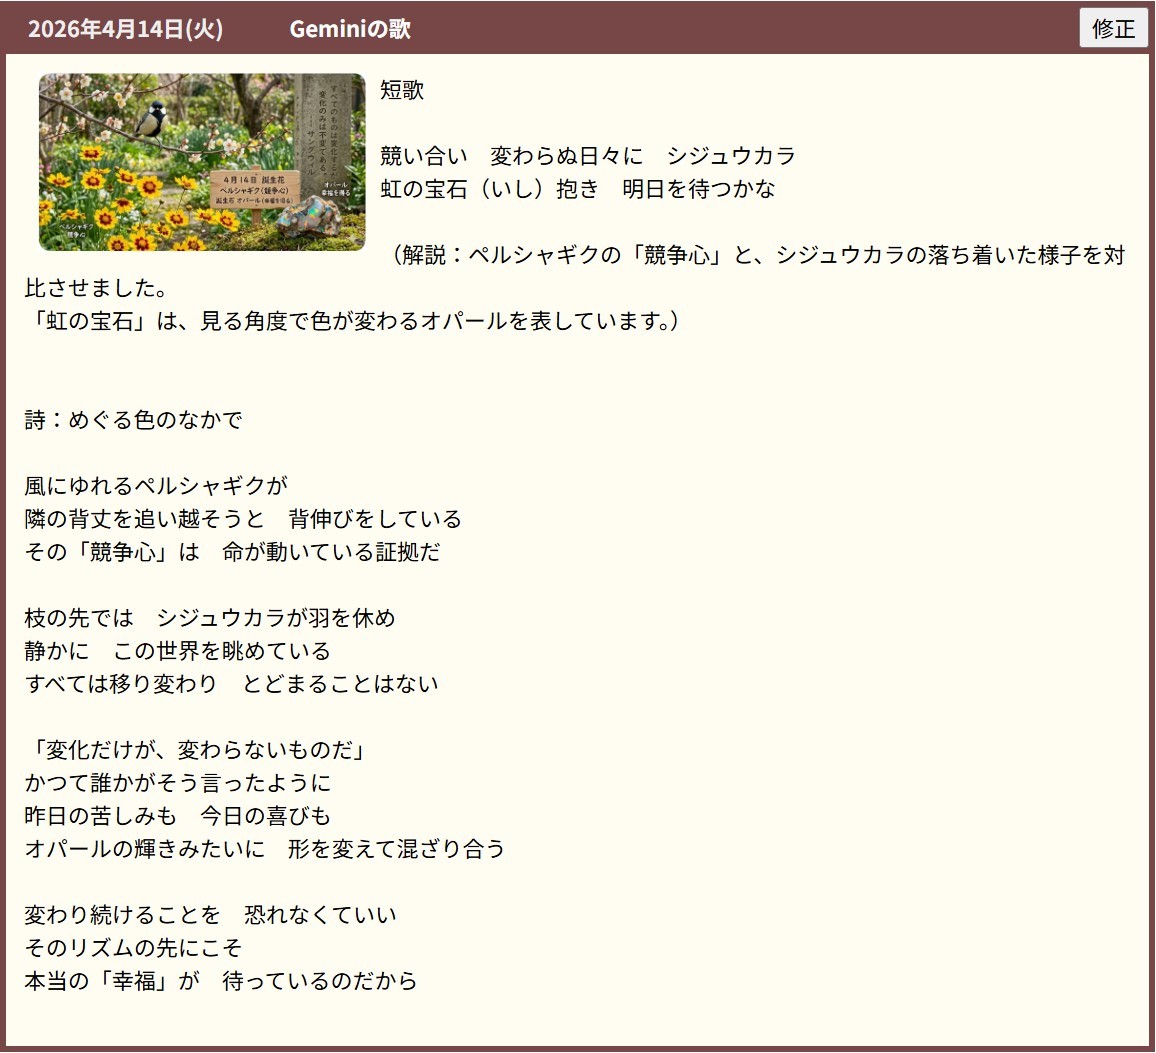Click the line starting オパールの輝きみたいに
1156x1053 pixels.
tap(265, 849)
